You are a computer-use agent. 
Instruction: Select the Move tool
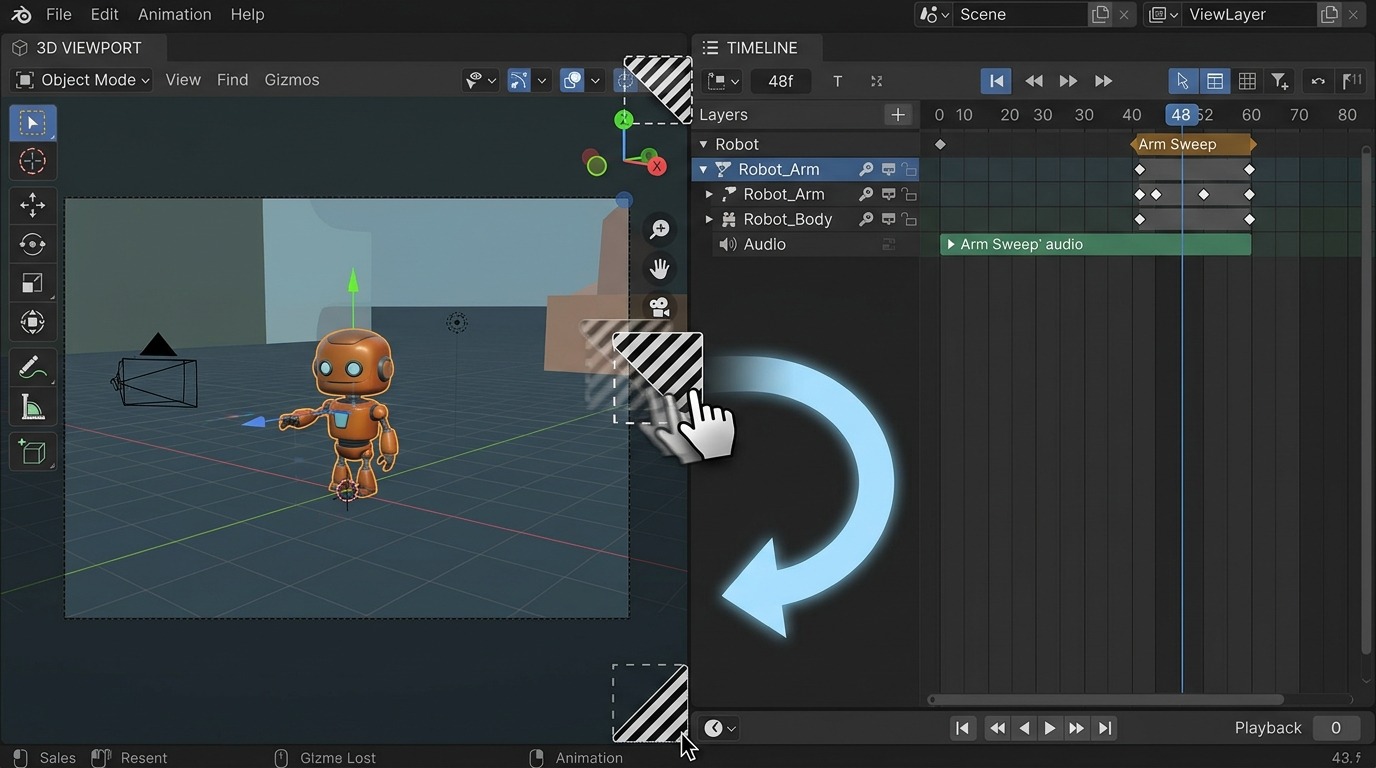pos(33,205)
